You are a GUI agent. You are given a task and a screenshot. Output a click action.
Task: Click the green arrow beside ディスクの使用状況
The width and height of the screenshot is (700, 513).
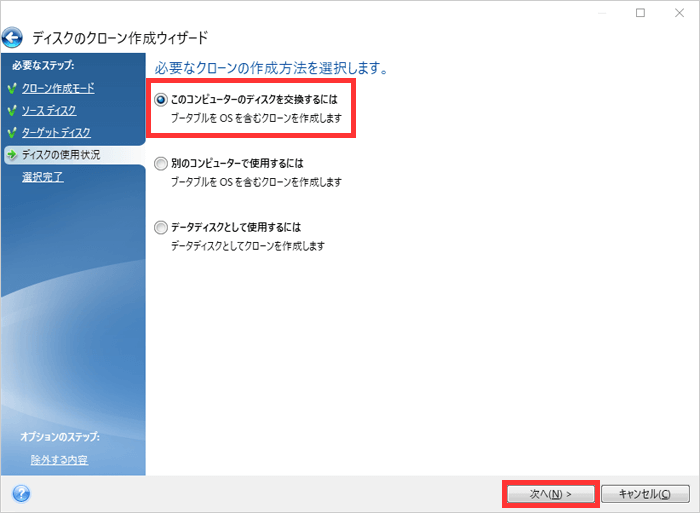point(12,155)
